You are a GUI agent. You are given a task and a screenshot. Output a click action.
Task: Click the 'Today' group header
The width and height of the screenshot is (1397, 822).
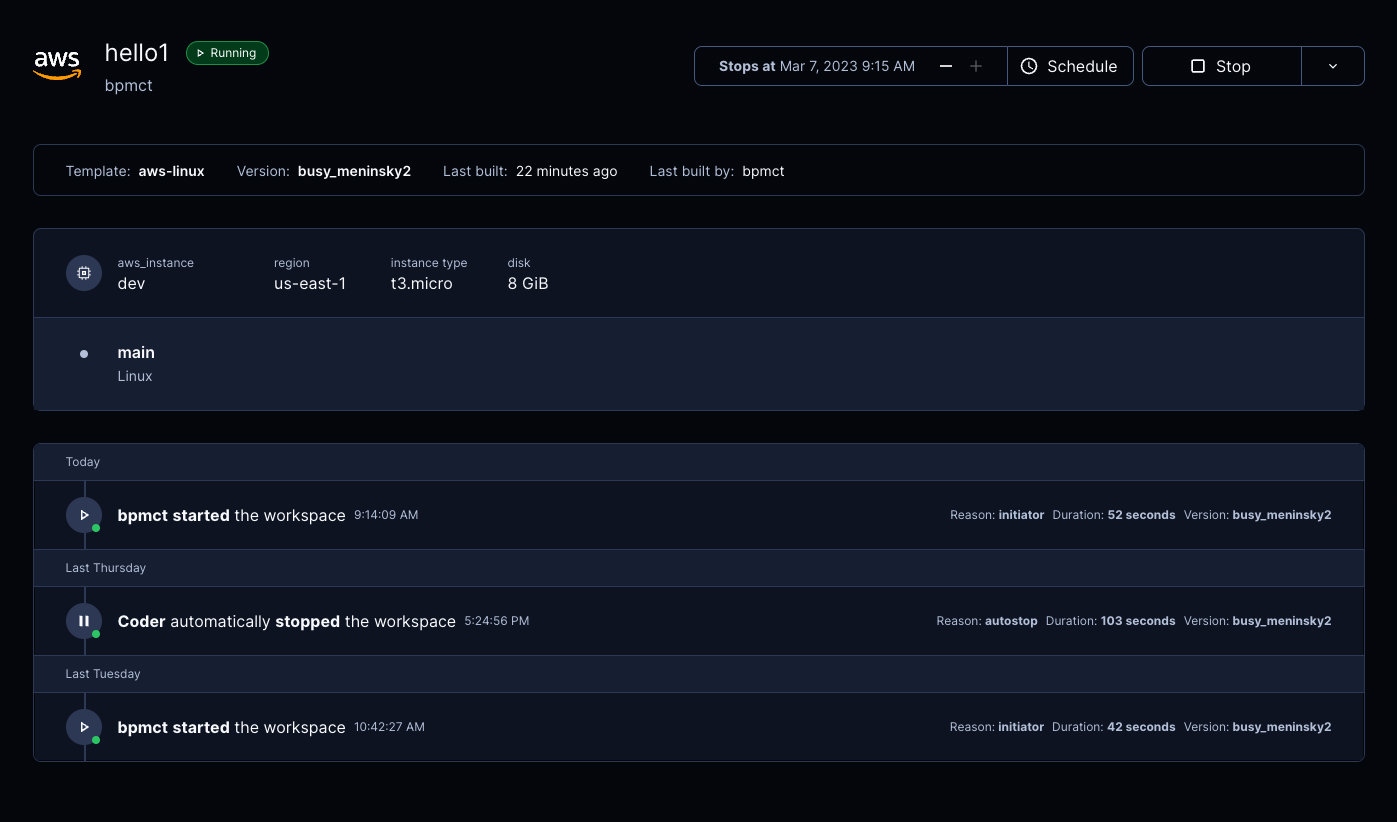click(x=699, y=462)
